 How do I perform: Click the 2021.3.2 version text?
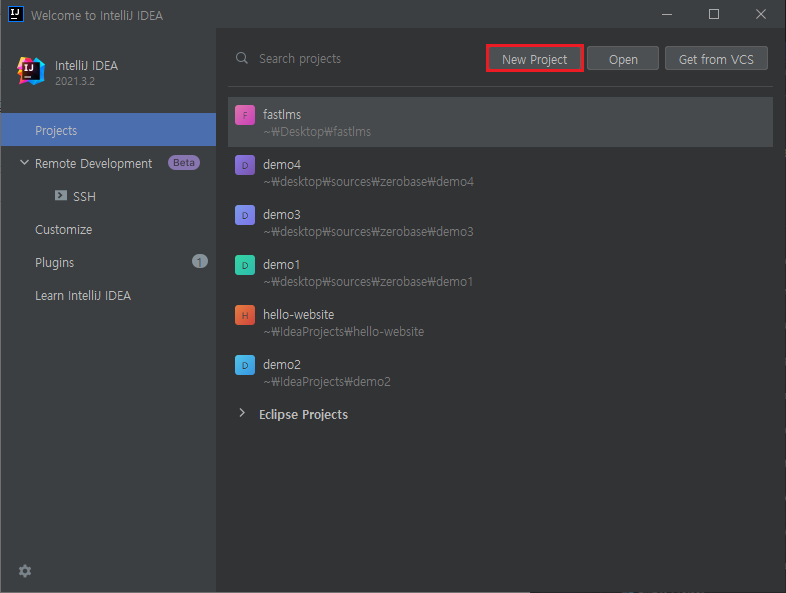click(x=75, y=81)
